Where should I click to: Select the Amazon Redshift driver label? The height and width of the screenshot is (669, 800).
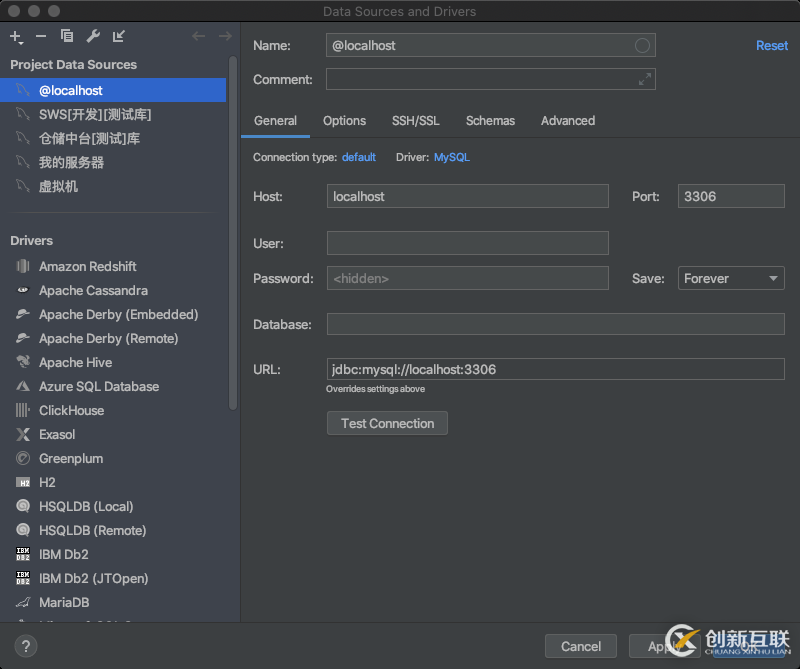coord(88,266)
